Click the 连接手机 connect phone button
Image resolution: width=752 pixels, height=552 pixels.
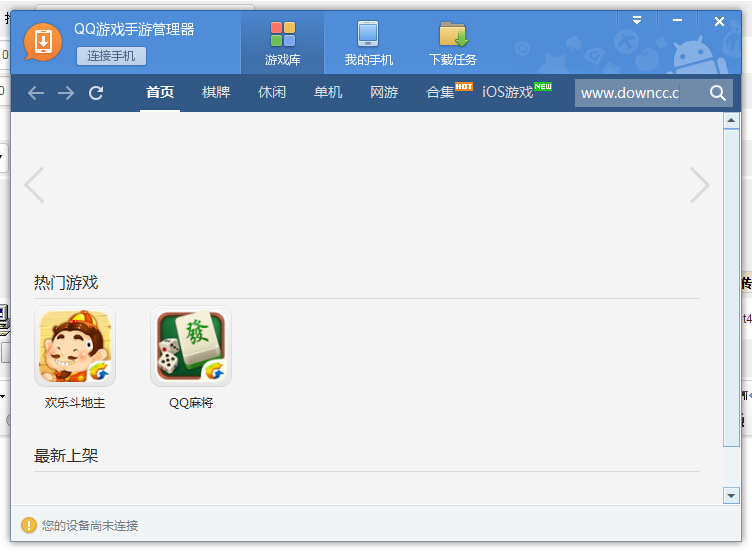[111, 56]
